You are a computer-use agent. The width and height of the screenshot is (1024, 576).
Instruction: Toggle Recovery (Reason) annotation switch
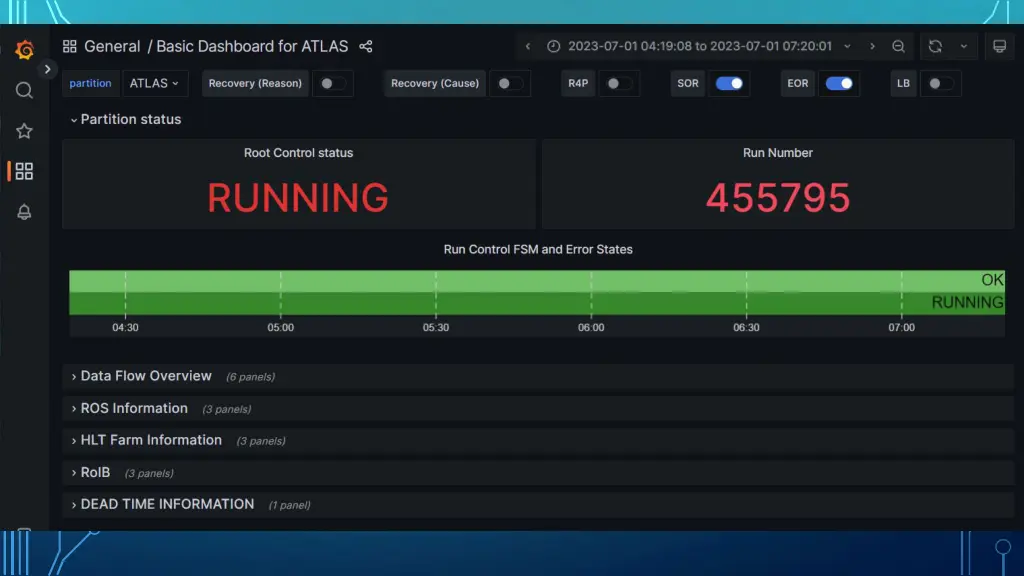coord(332,84)
